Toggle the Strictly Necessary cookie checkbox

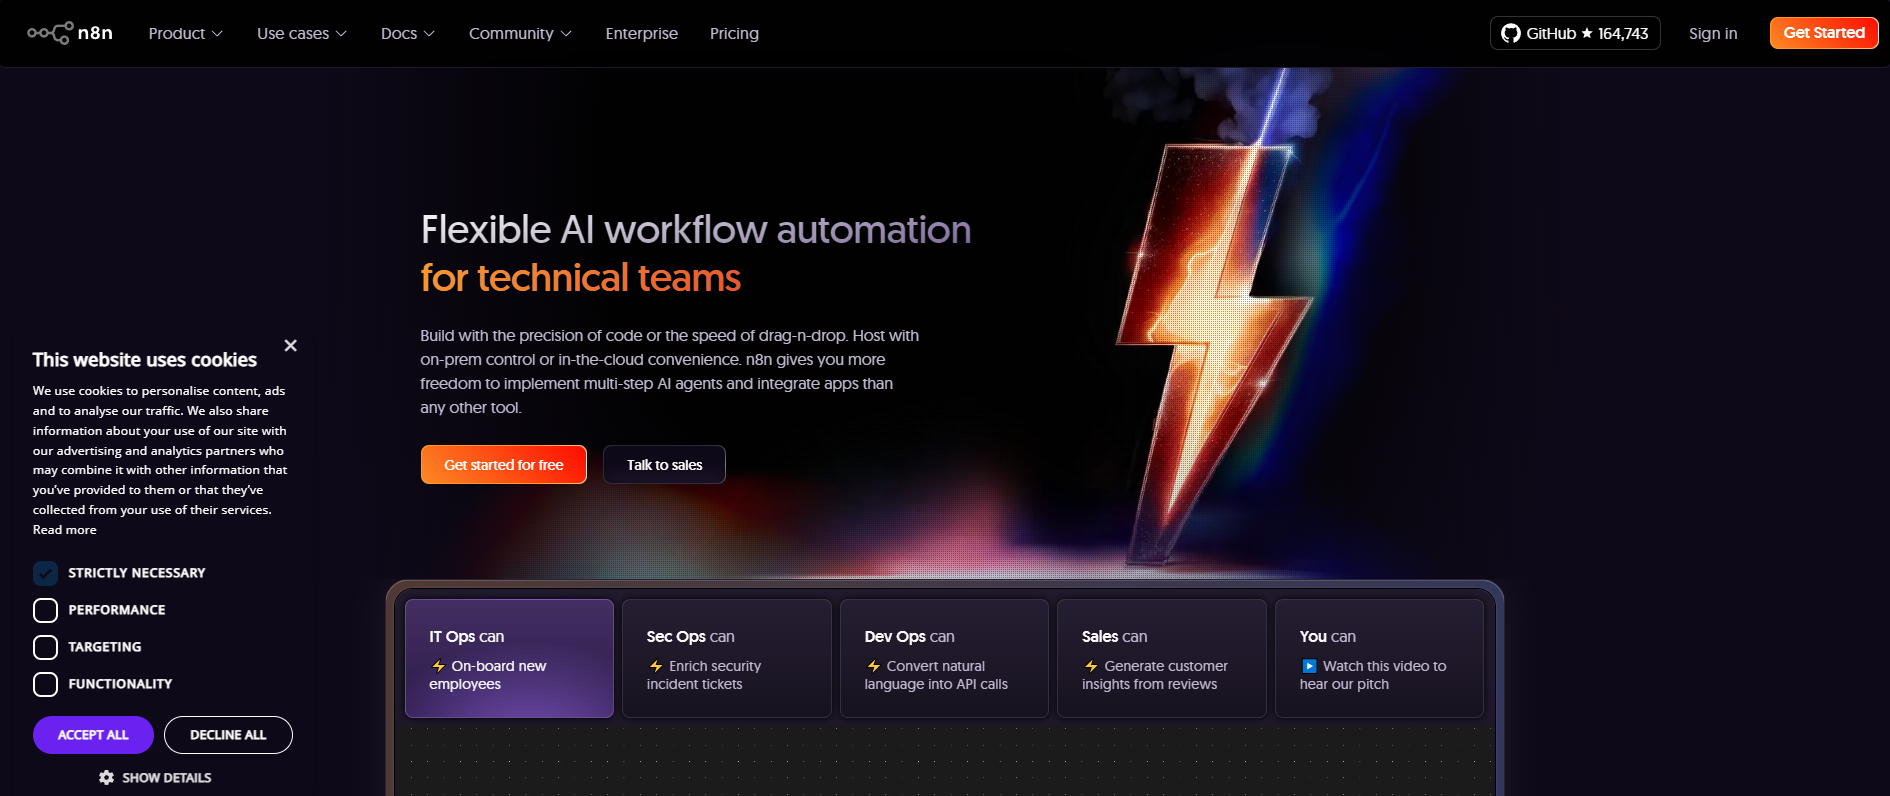(x=45, y=573)
